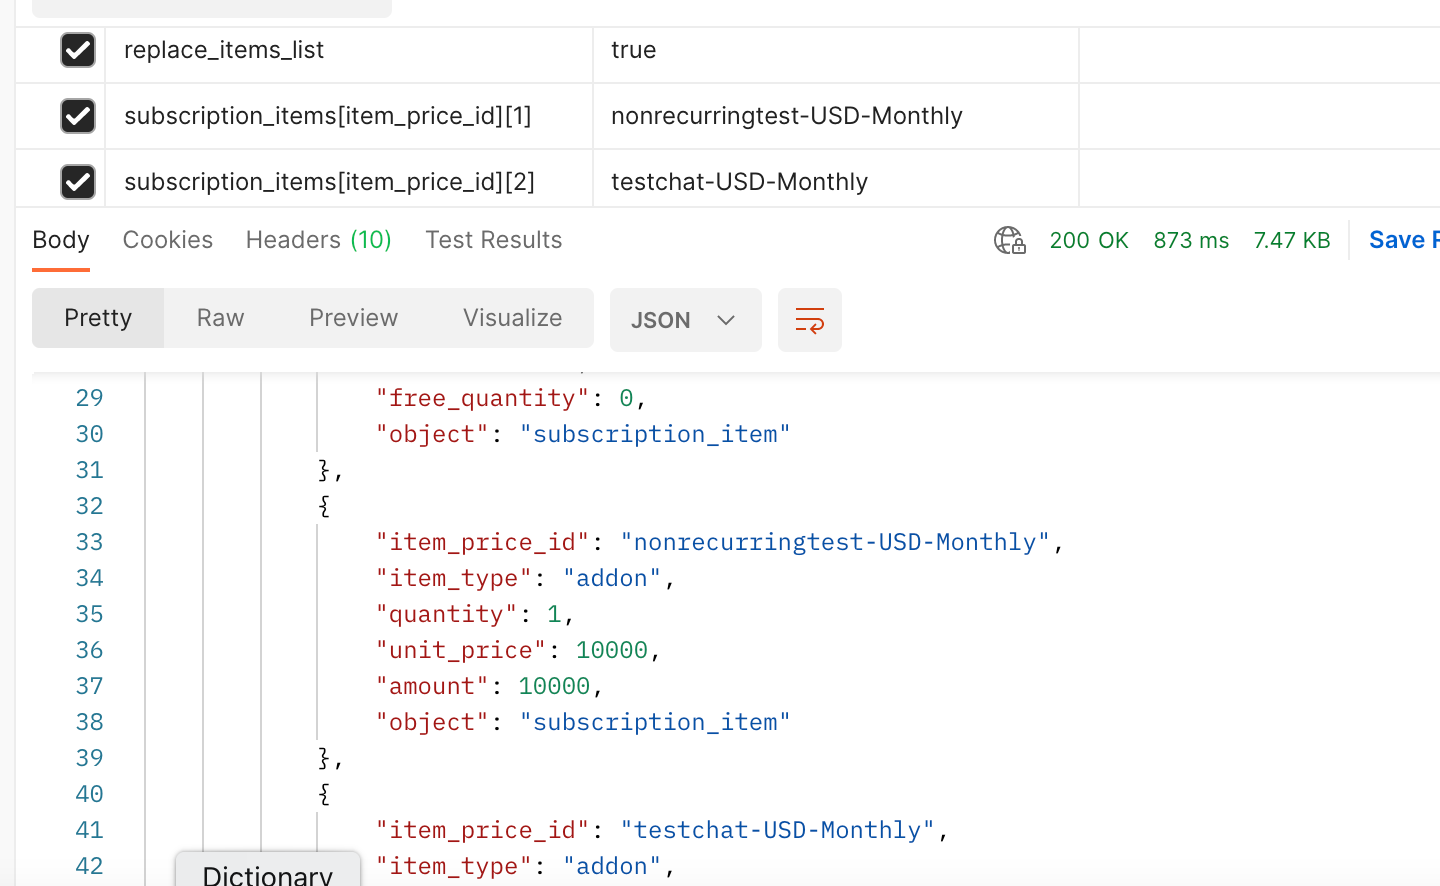Screen dimensions: 1440x886
Task: Switch to the Cookies tab
Action: [167, 240]
